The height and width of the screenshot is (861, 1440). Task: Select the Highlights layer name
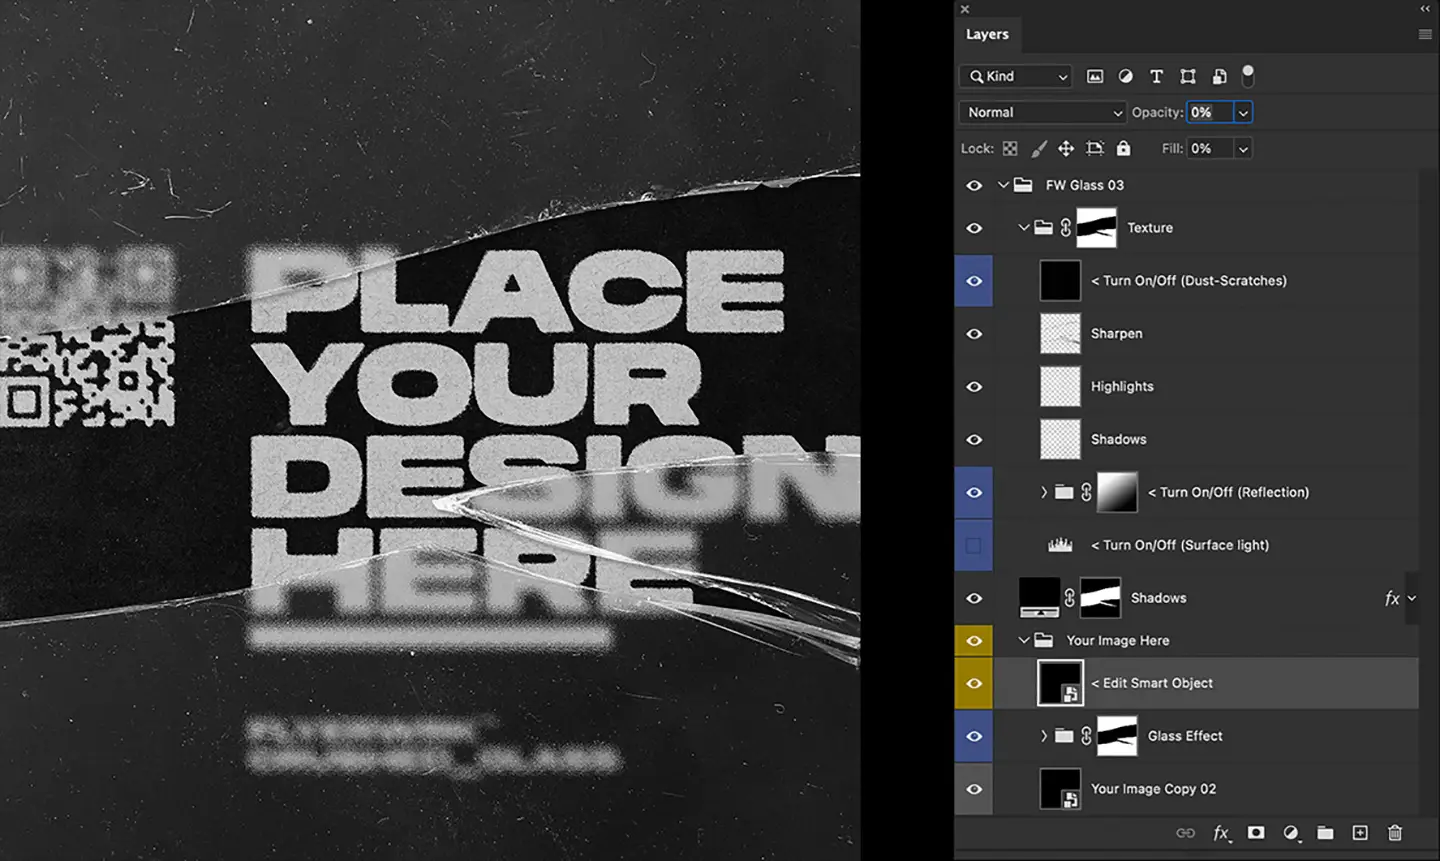1122,387
